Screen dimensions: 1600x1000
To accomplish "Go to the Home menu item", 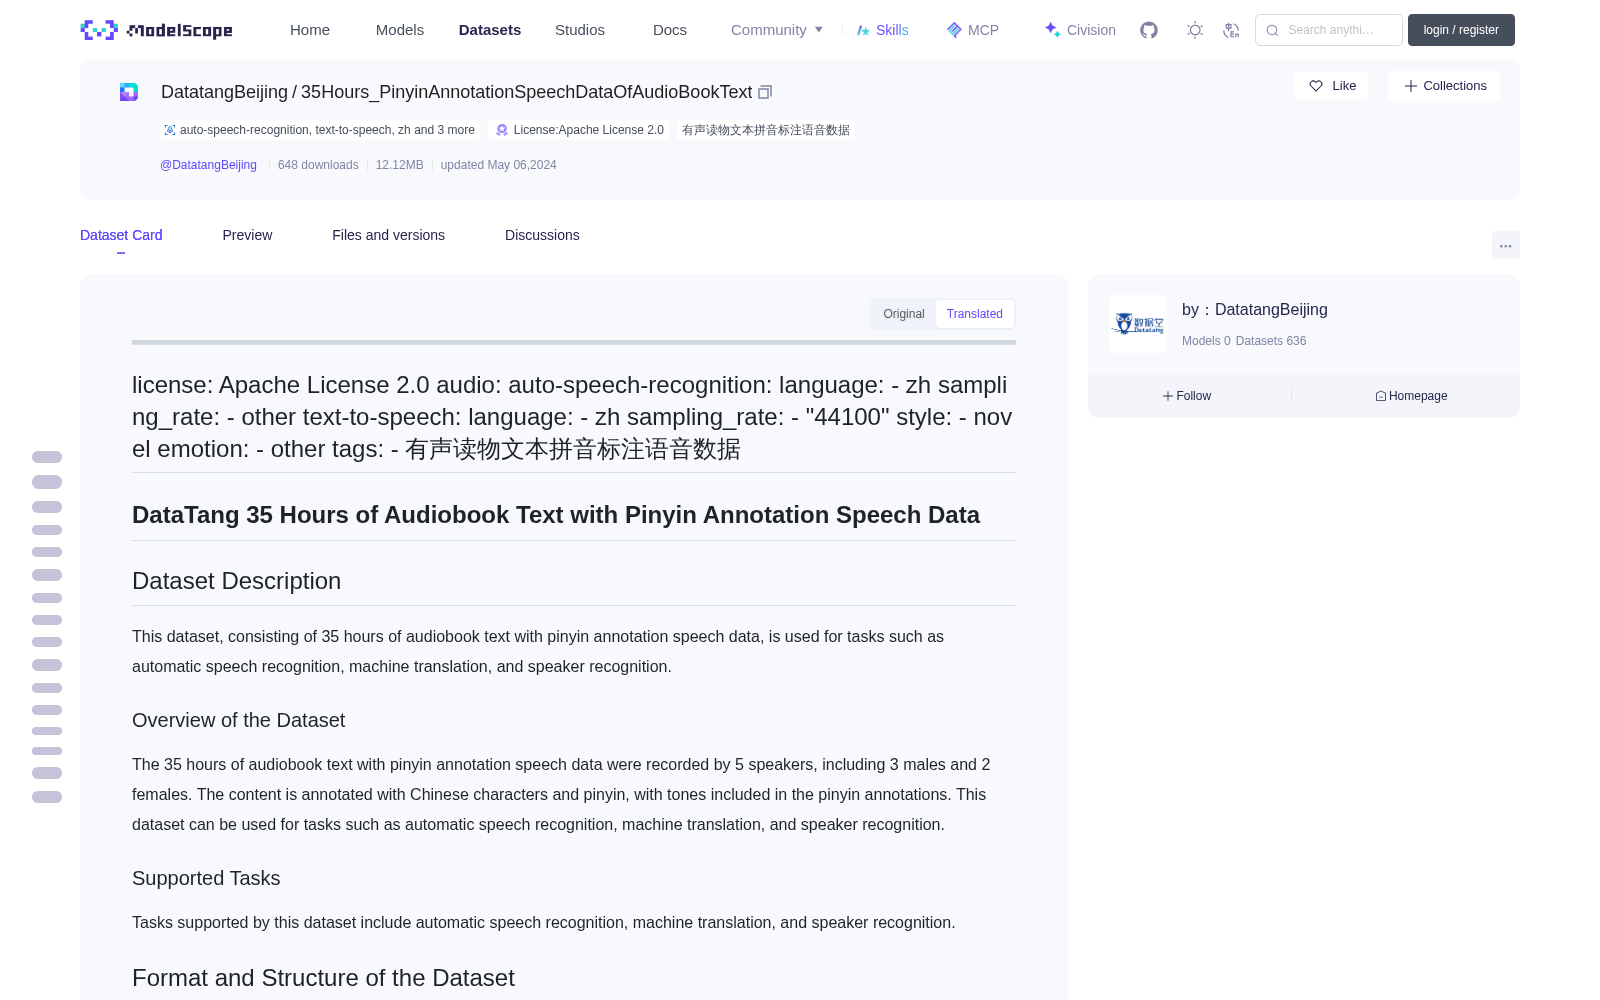I will pos(310,30).
